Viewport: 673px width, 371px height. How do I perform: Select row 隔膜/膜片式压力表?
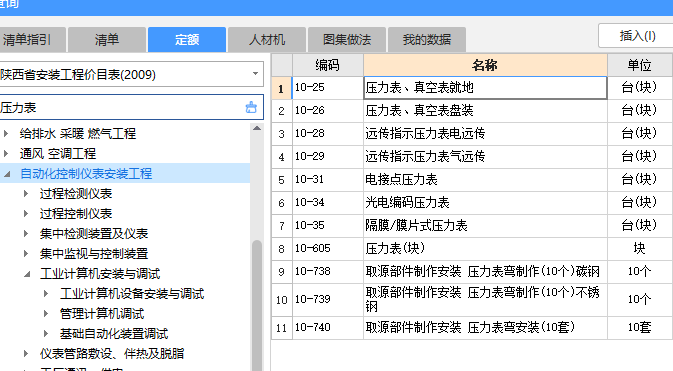[x=485, y=225]
